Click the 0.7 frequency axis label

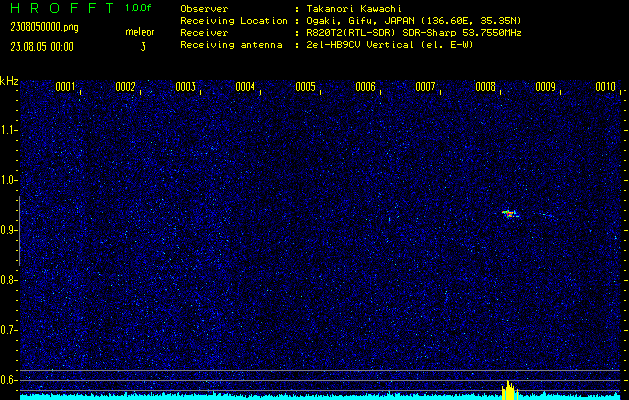pos(8,330)
